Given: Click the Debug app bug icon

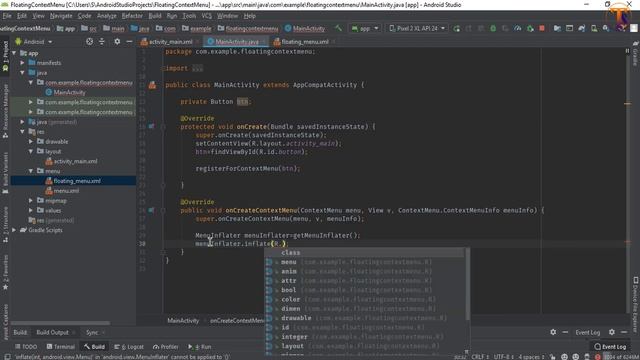Looking at the screenshot, I should click(x=493, y=29).
